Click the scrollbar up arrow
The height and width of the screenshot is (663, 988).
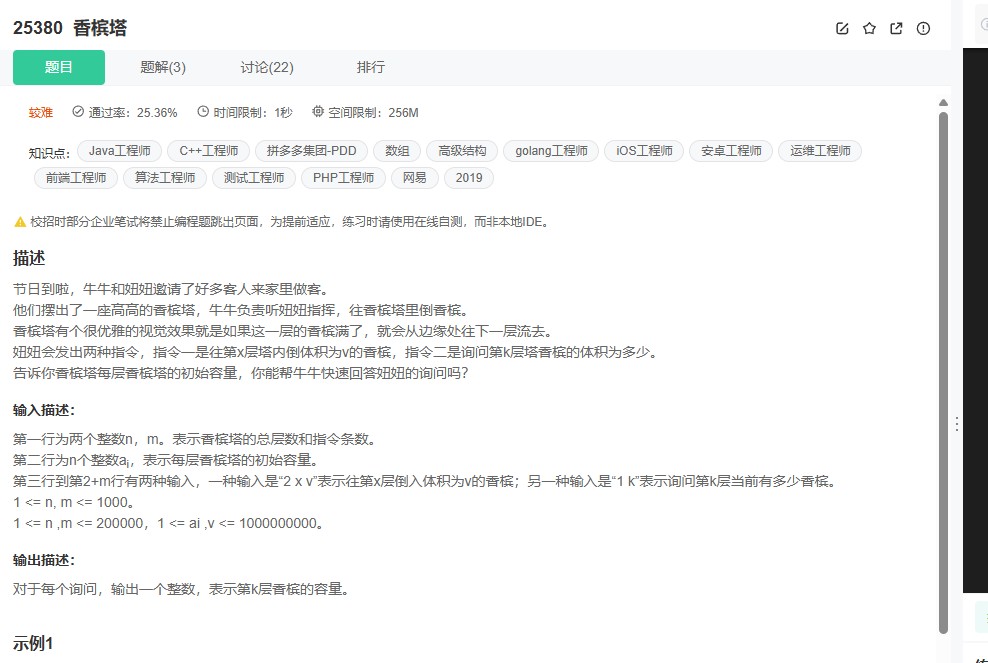click(x=943, y=102)
